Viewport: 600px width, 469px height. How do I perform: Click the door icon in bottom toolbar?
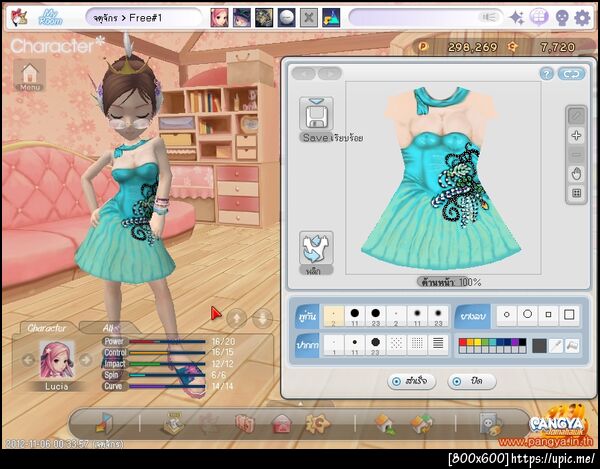104,423
